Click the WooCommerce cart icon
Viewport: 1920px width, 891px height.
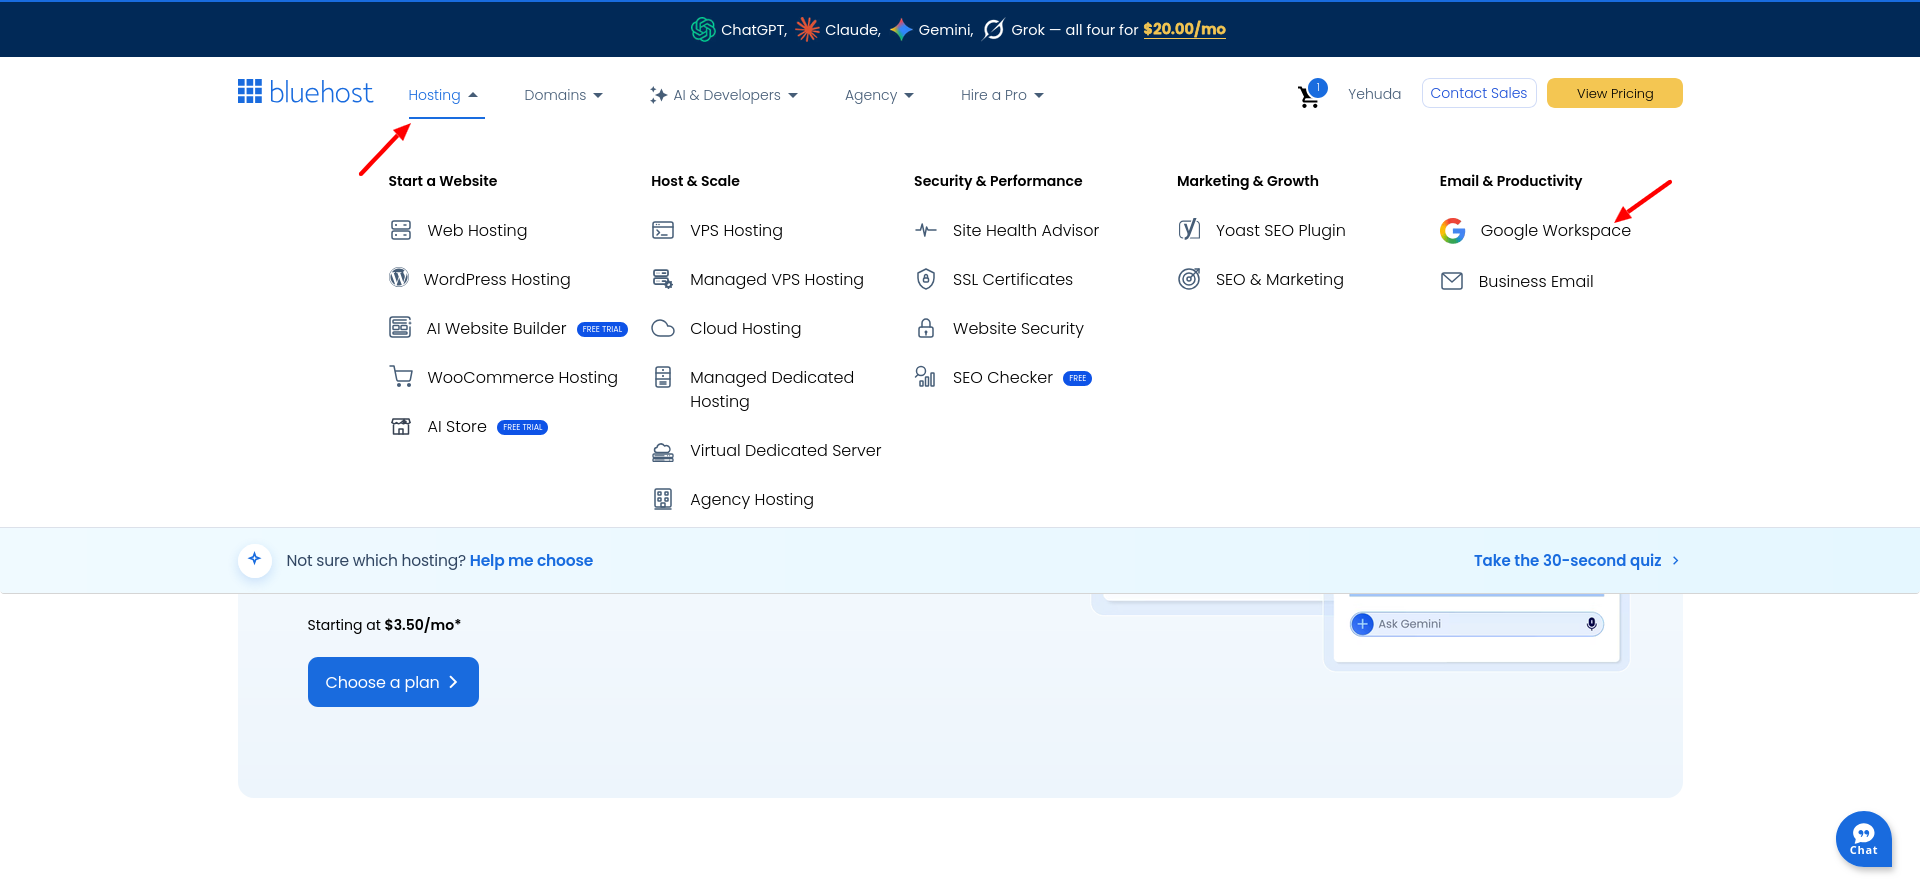point(401,376)
